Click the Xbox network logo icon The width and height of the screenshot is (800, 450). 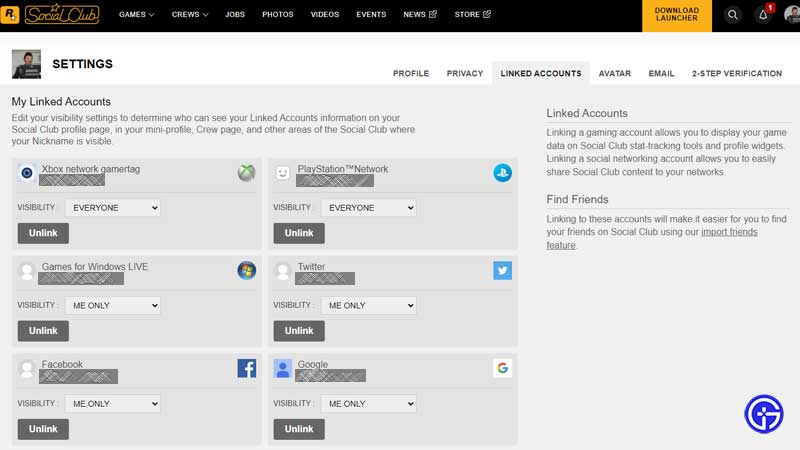click(x=246, y=173)
